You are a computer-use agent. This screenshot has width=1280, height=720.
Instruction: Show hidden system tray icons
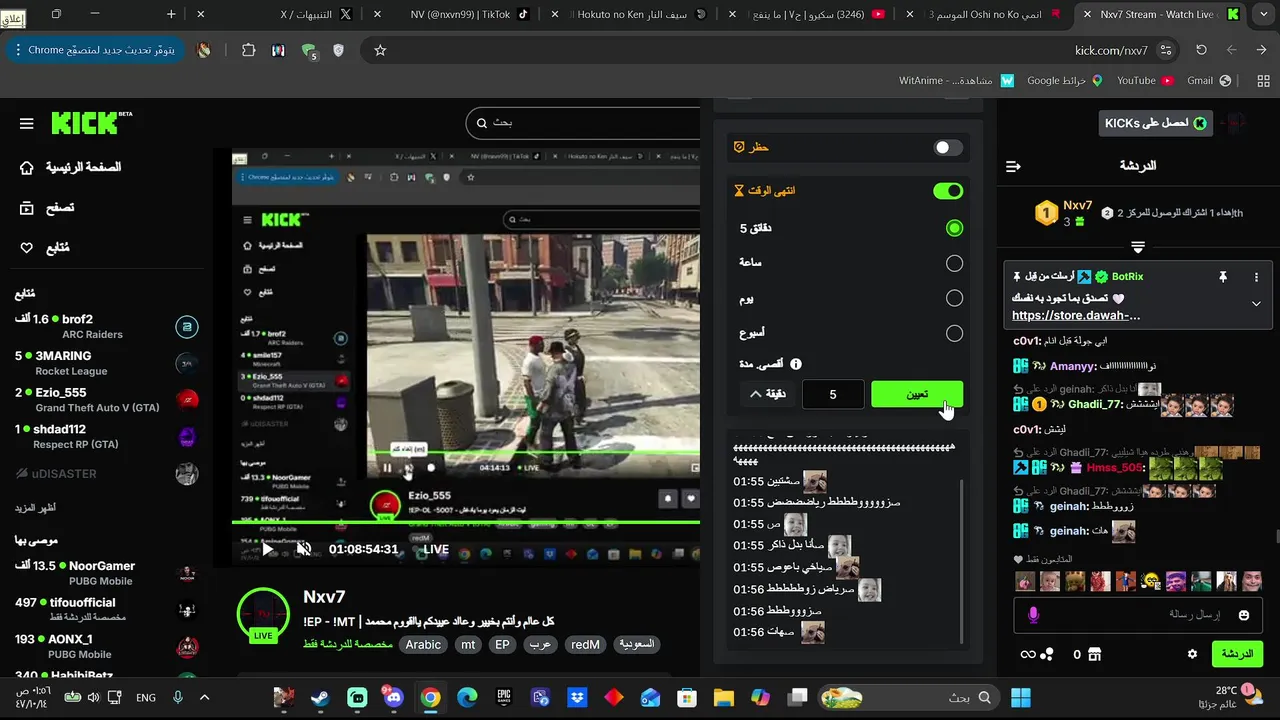(204, 697)
